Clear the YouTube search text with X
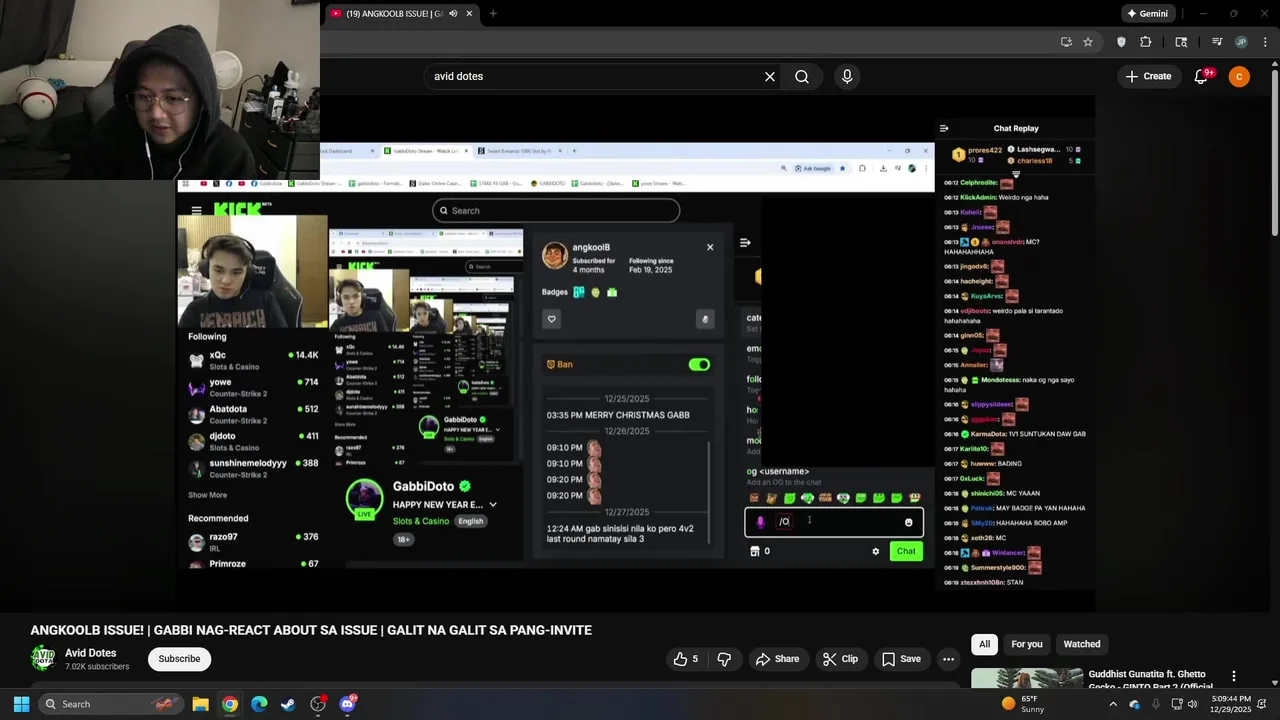The image size is (1280, 720). 770,76
